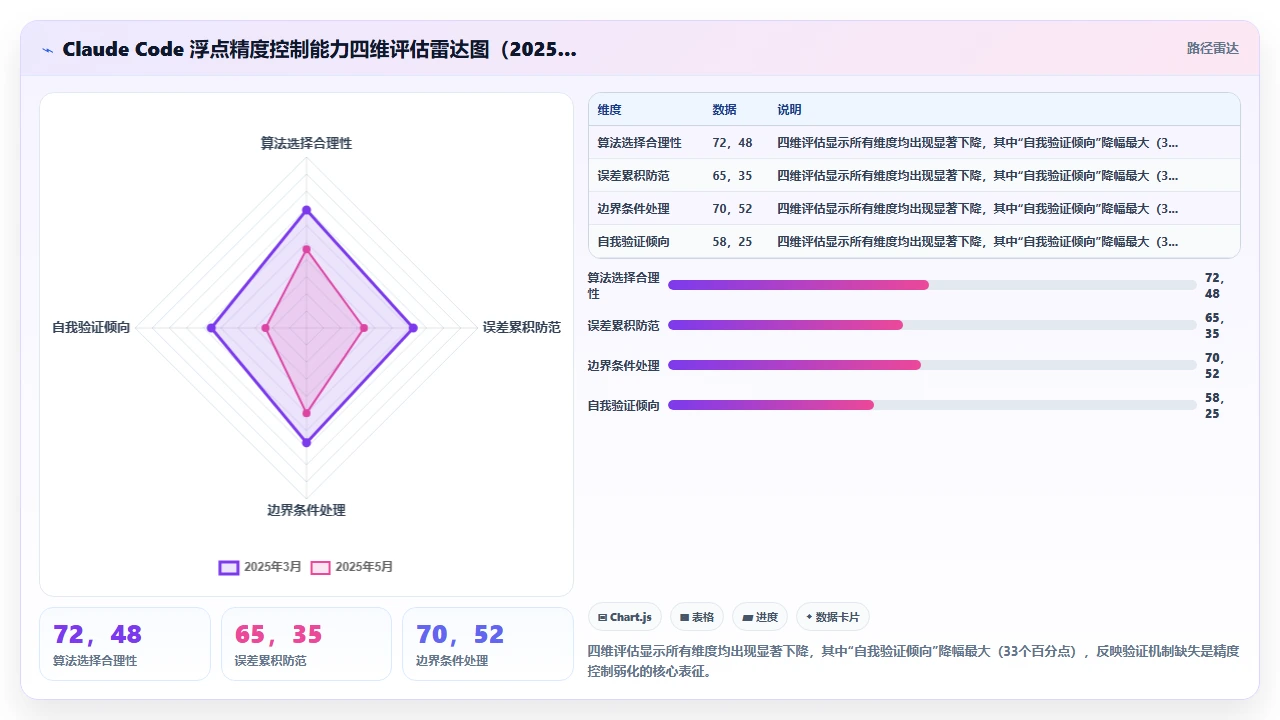Image resolution: width=1280 pixels, height=720 pixels.
Task: Select the 数据卡片 tag chip
Action: pyautogui.click(x=833, y=617)
